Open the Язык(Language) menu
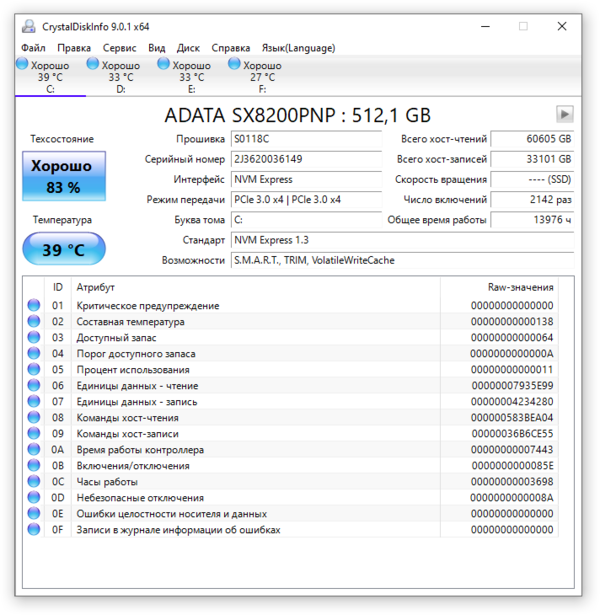The image size is (600, 615). click(x=298, y=47)
